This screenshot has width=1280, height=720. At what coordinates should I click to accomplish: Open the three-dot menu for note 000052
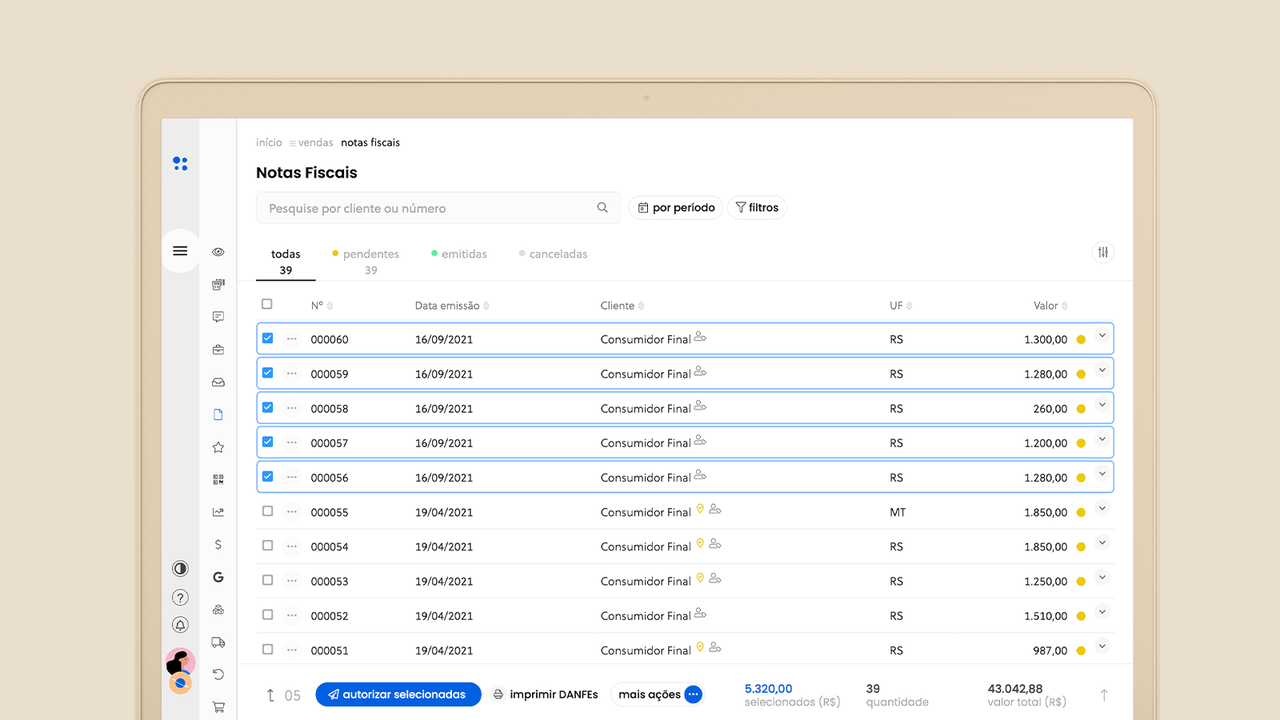(292, 616)
